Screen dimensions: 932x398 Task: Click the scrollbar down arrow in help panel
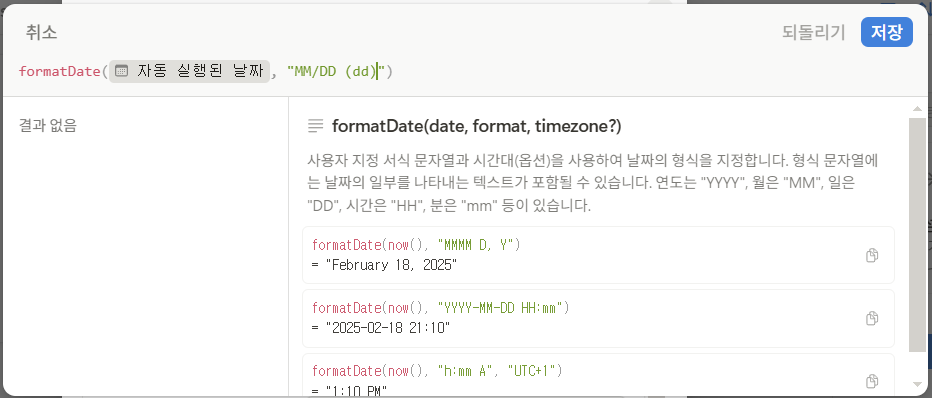pos(917,384)
